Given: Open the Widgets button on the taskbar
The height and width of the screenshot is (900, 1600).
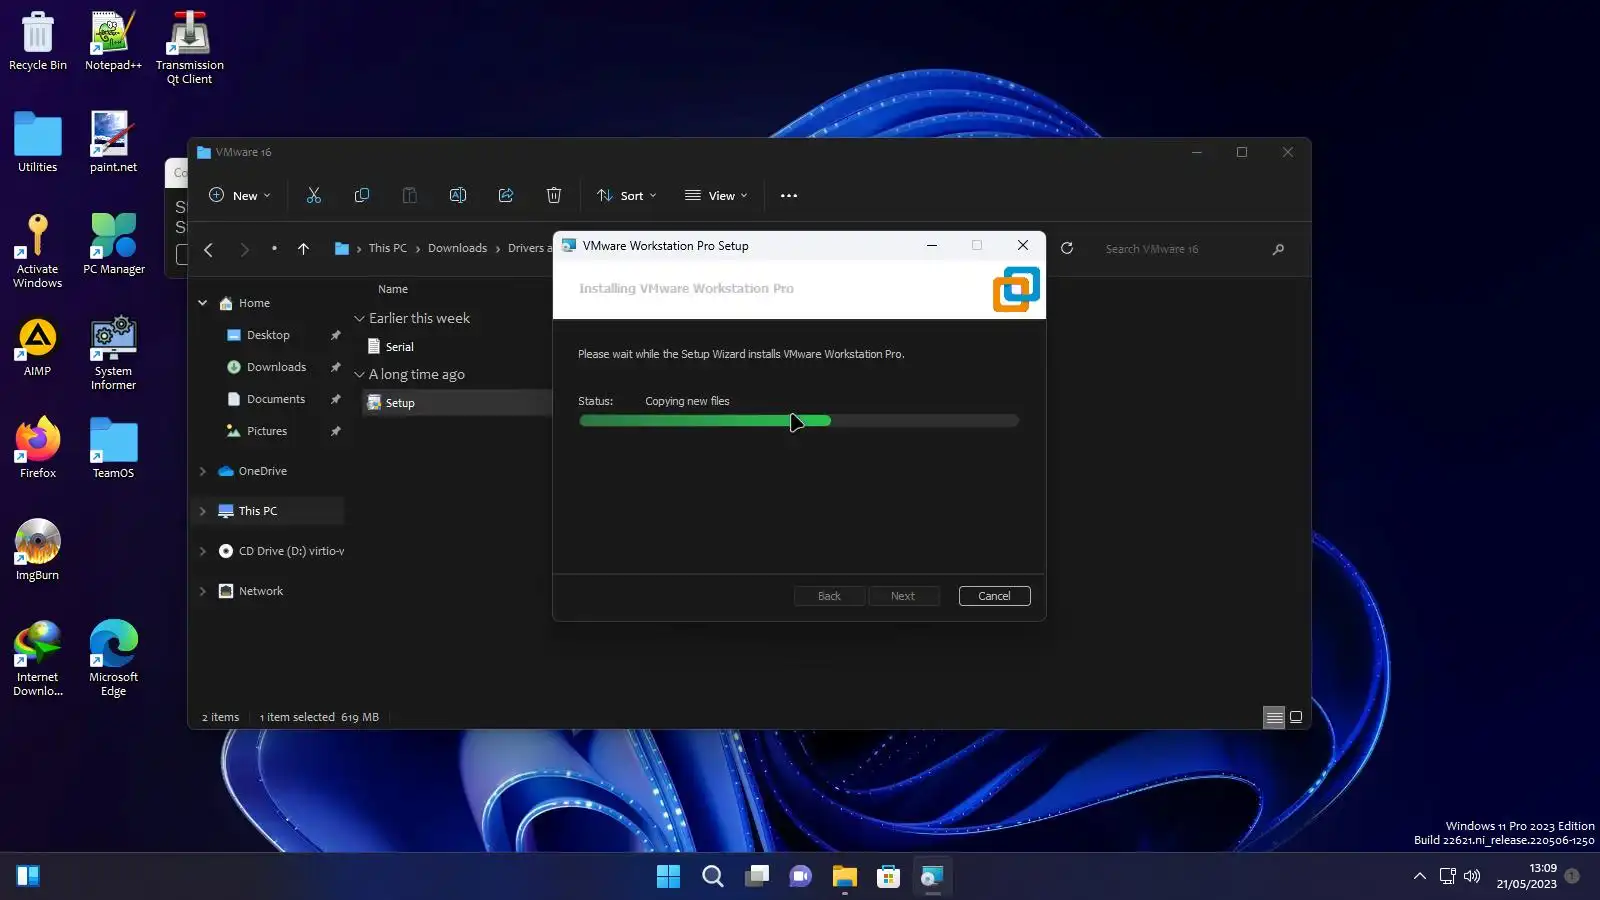Looking at the screenshot, I should tap(28, 877).
